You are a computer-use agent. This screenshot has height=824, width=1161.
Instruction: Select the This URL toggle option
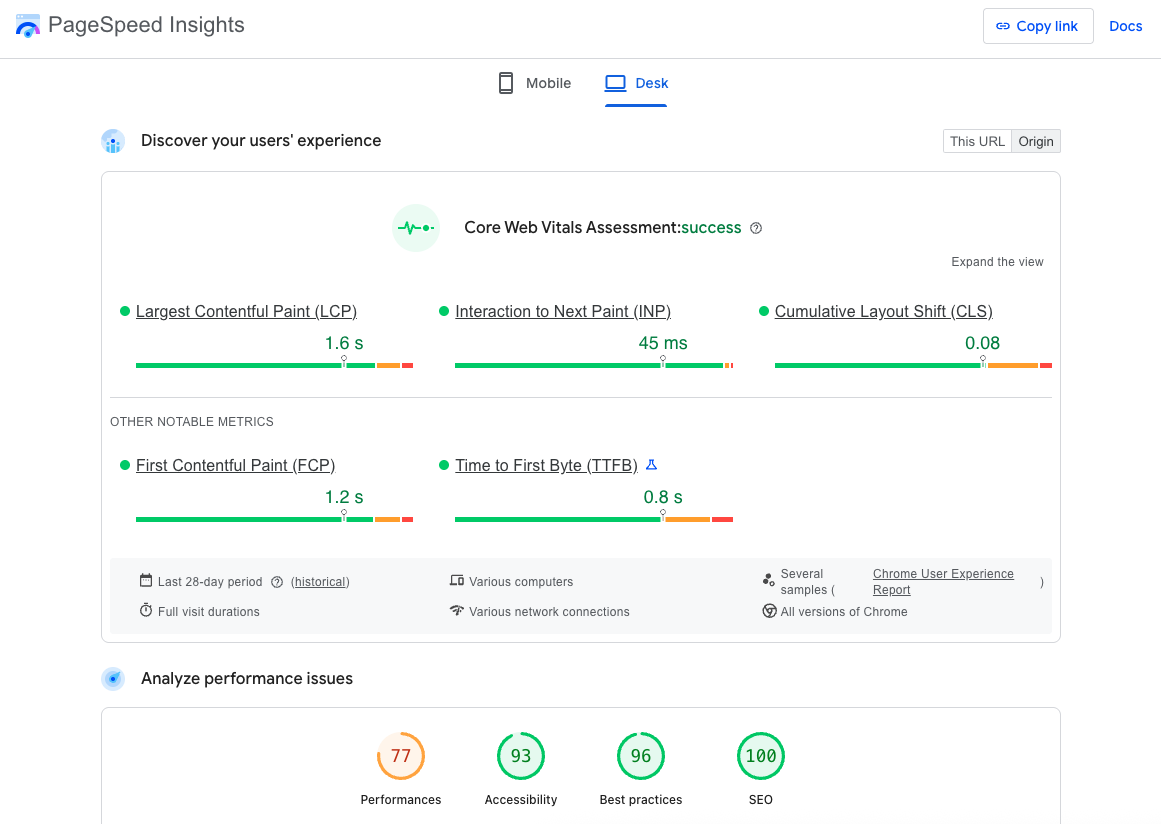click(977, 141)
